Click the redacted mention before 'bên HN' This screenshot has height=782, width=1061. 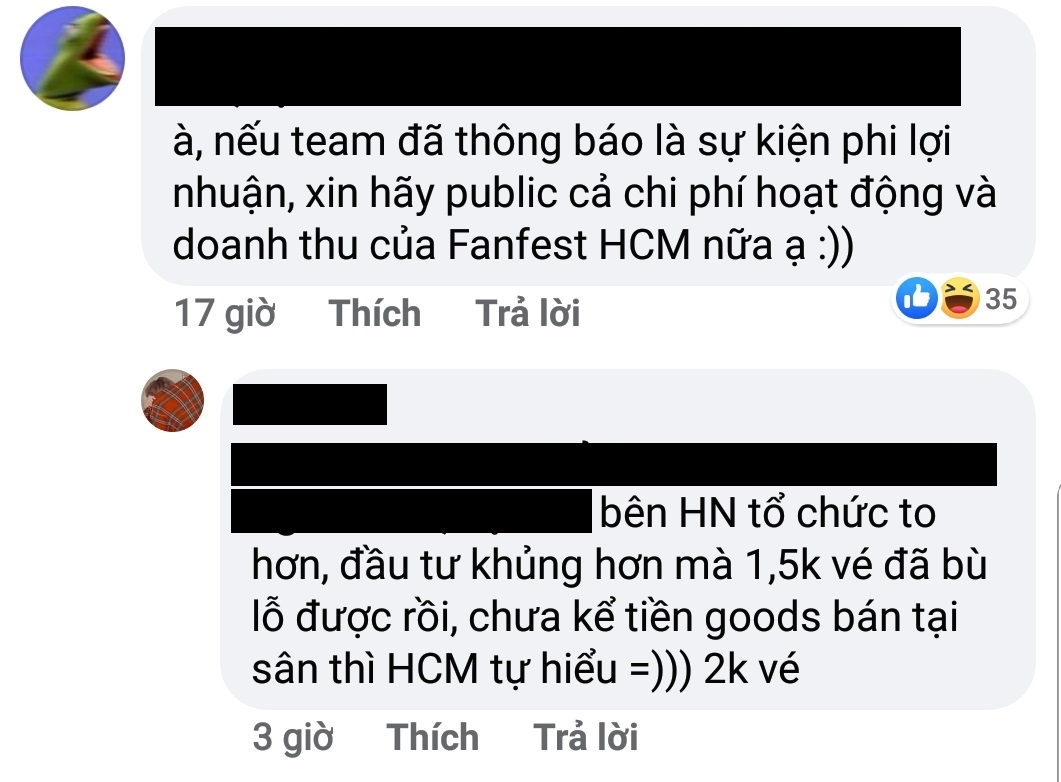pyautogui.click(x=411, y=511)
